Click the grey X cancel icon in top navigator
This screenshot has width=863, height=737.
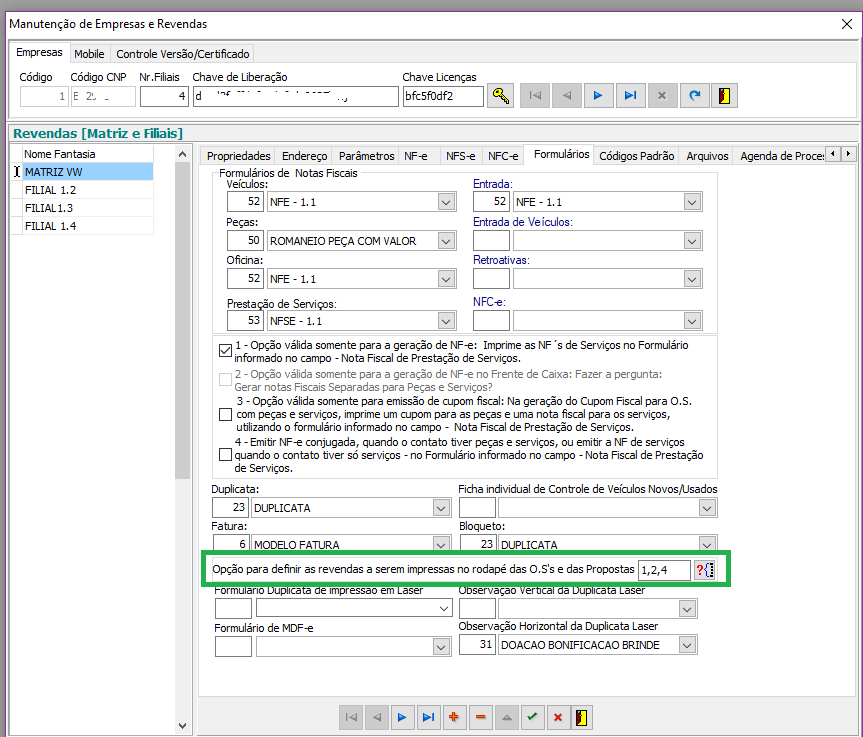[x=662, y=96]
